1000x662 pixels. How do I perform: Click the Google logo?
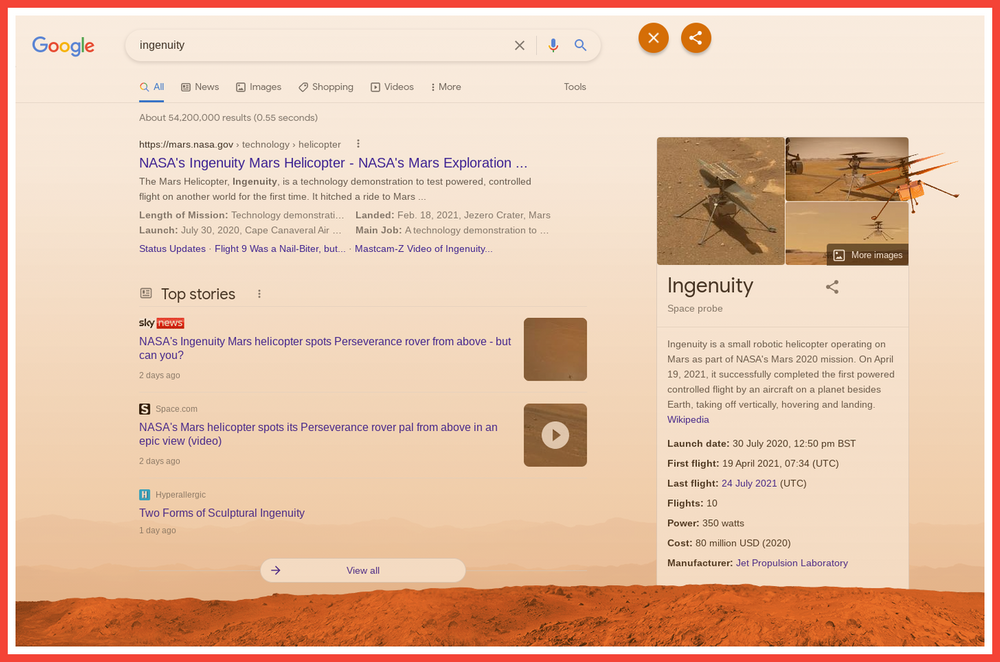tap(63, 45)
